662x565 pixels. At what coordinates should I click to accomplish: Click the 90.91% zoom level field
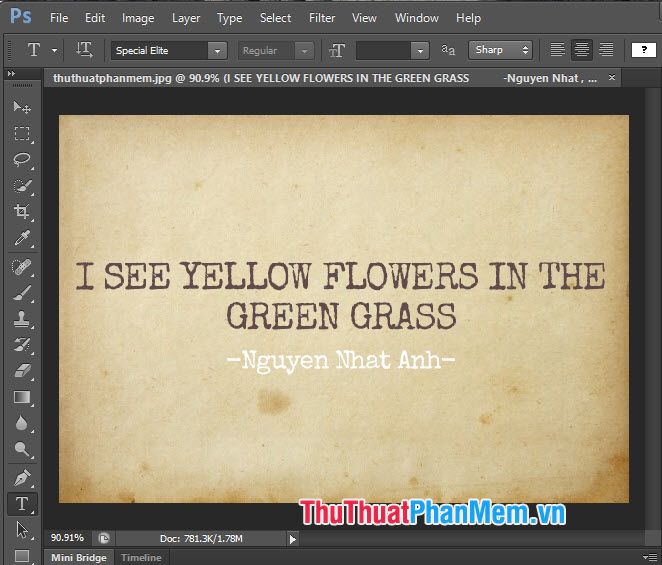click(68, 538)
